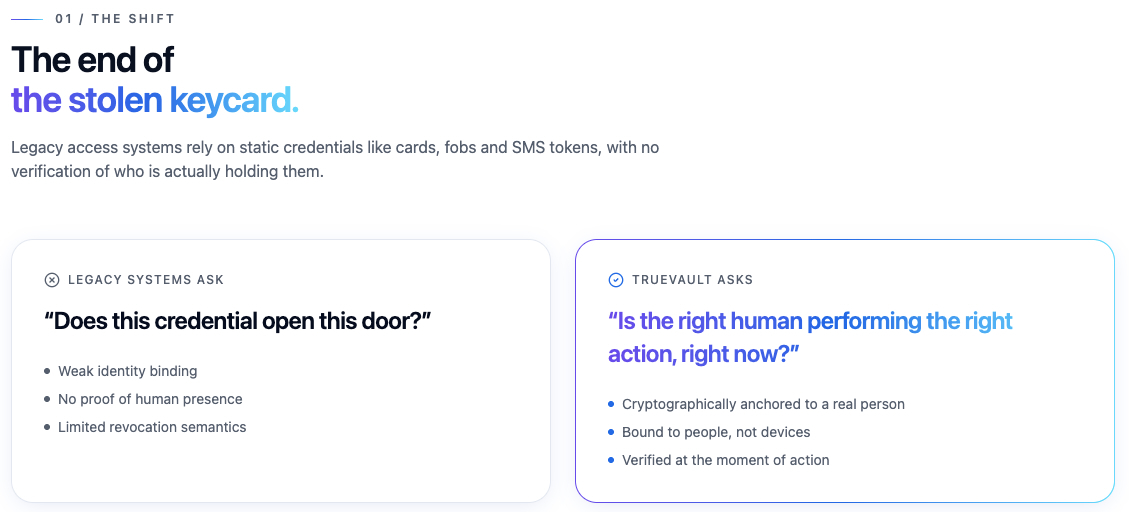The width and height of the screenshot is (1129, 512).
Task: Click the "Does this credential open this door?" quote
Action: pos(238,321)
